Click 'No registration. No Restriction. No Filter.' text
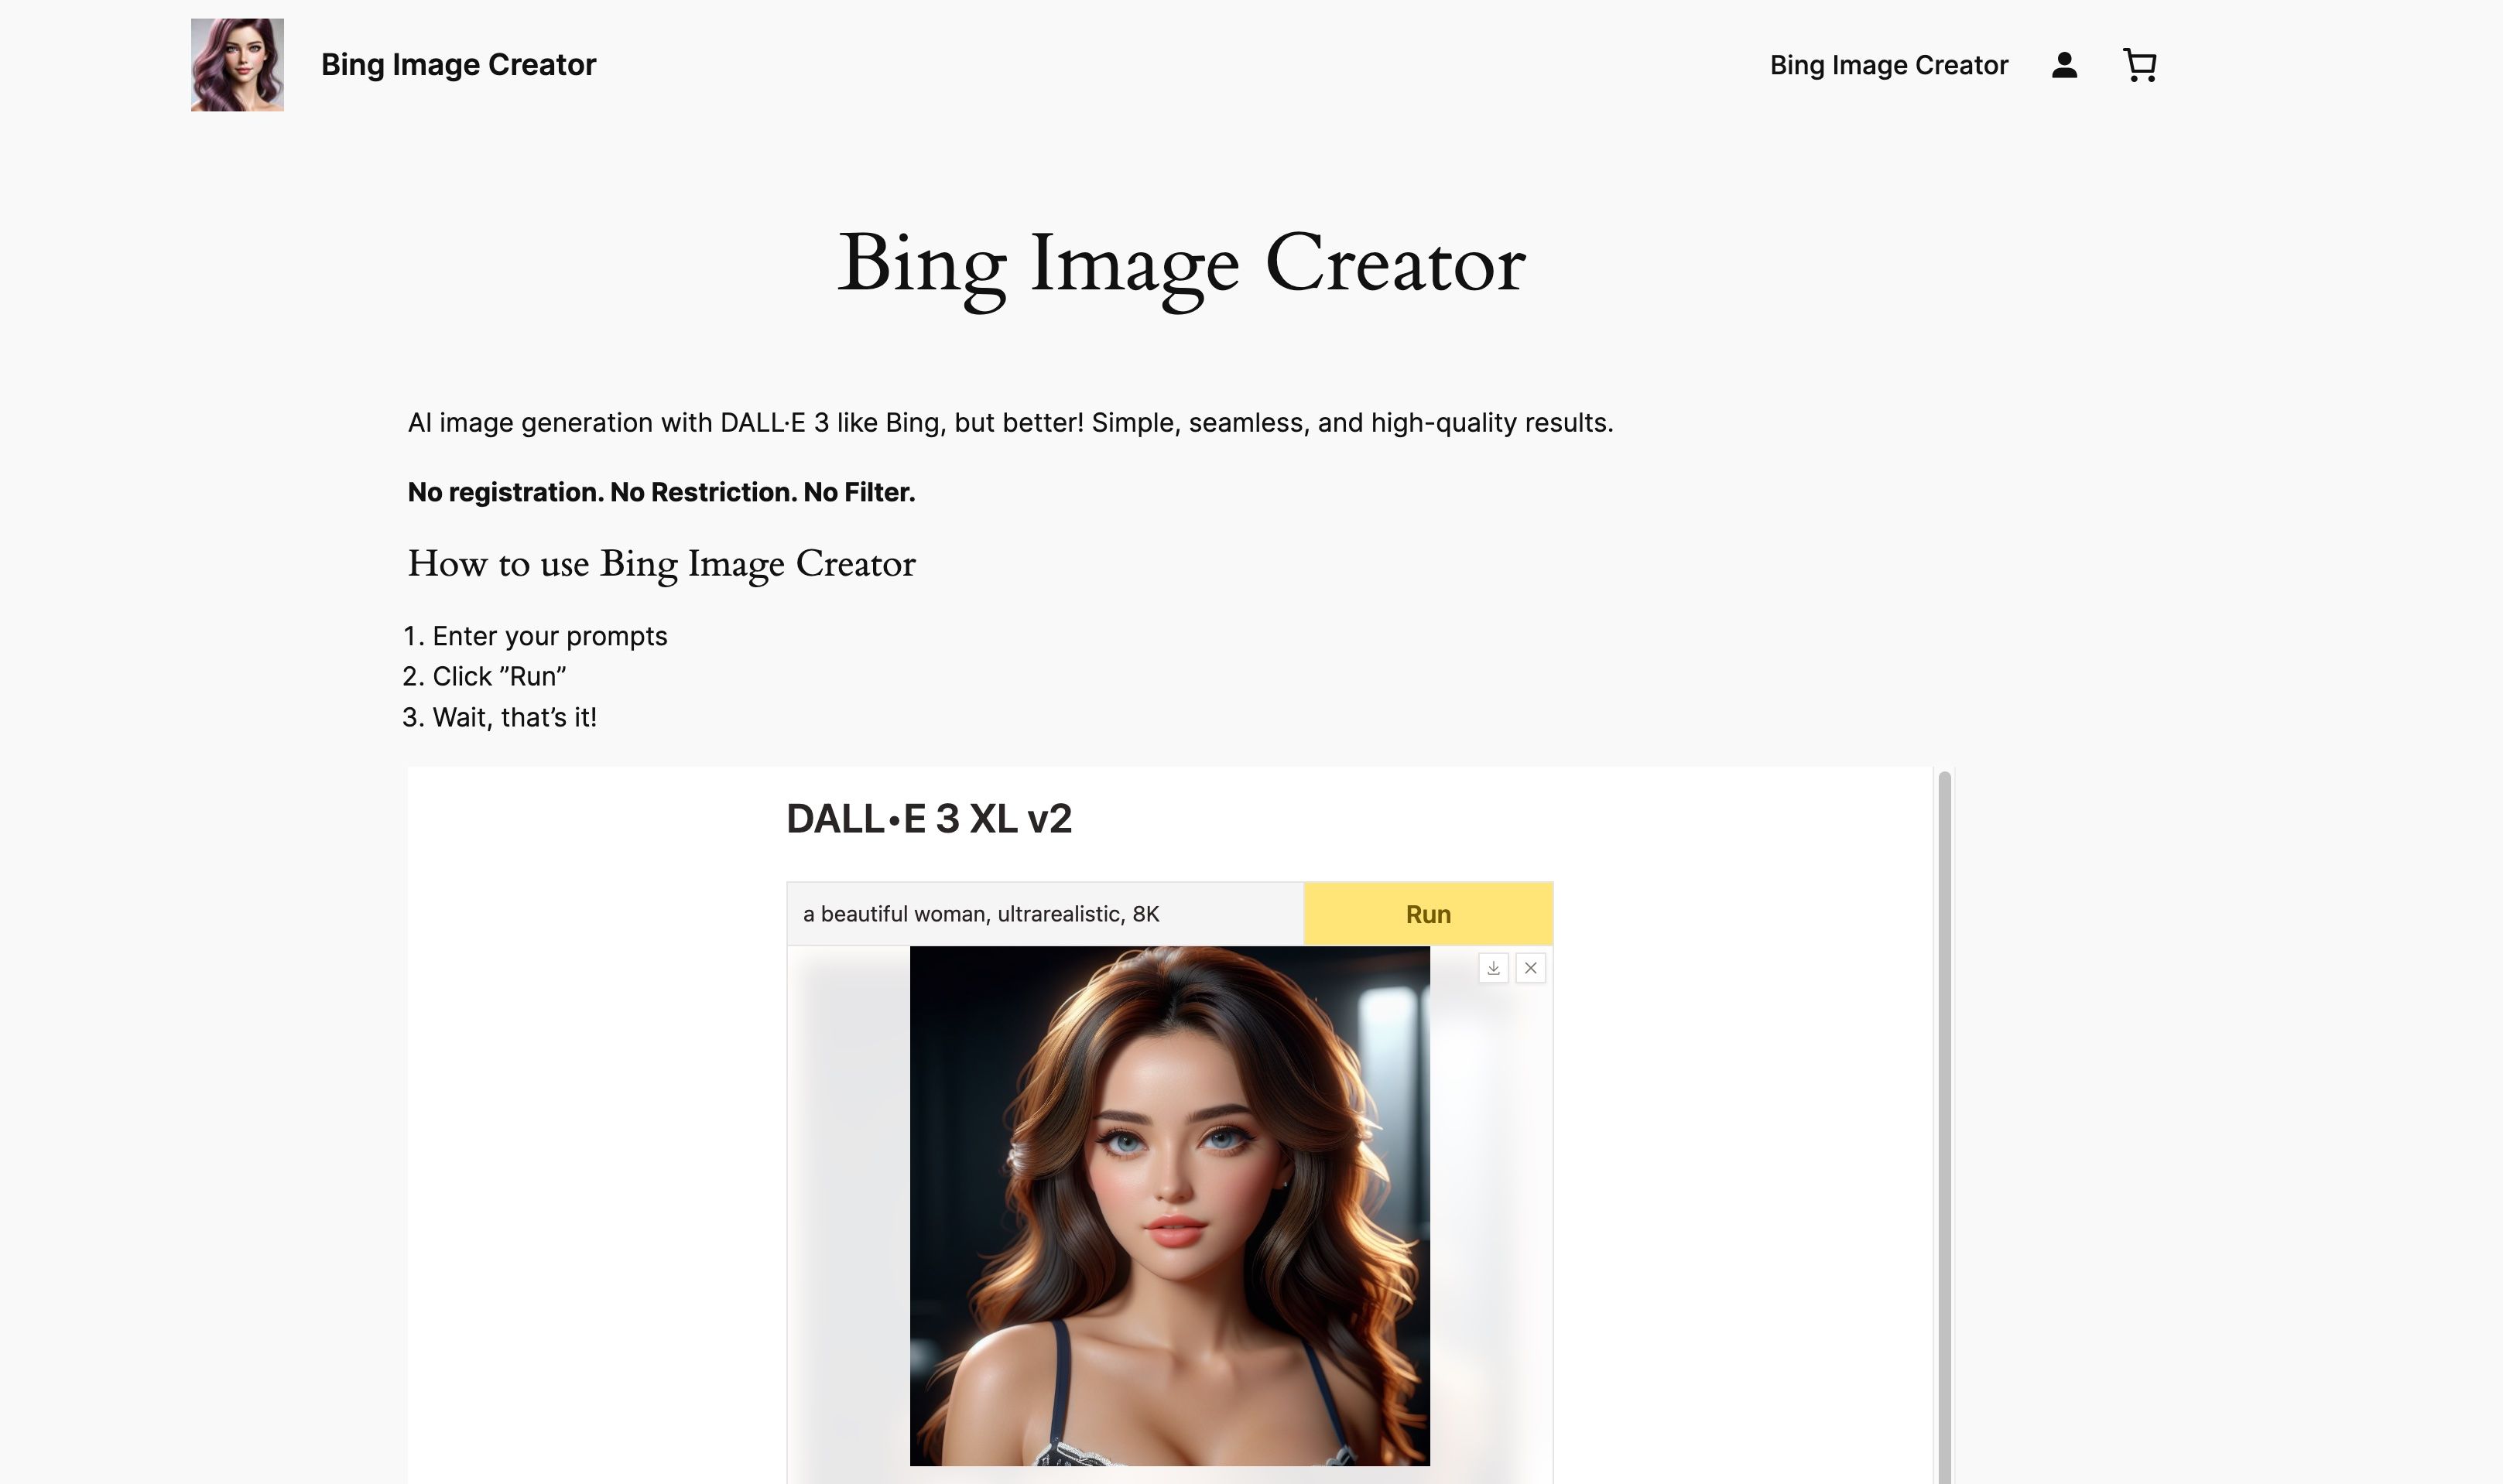 [661, 492]
